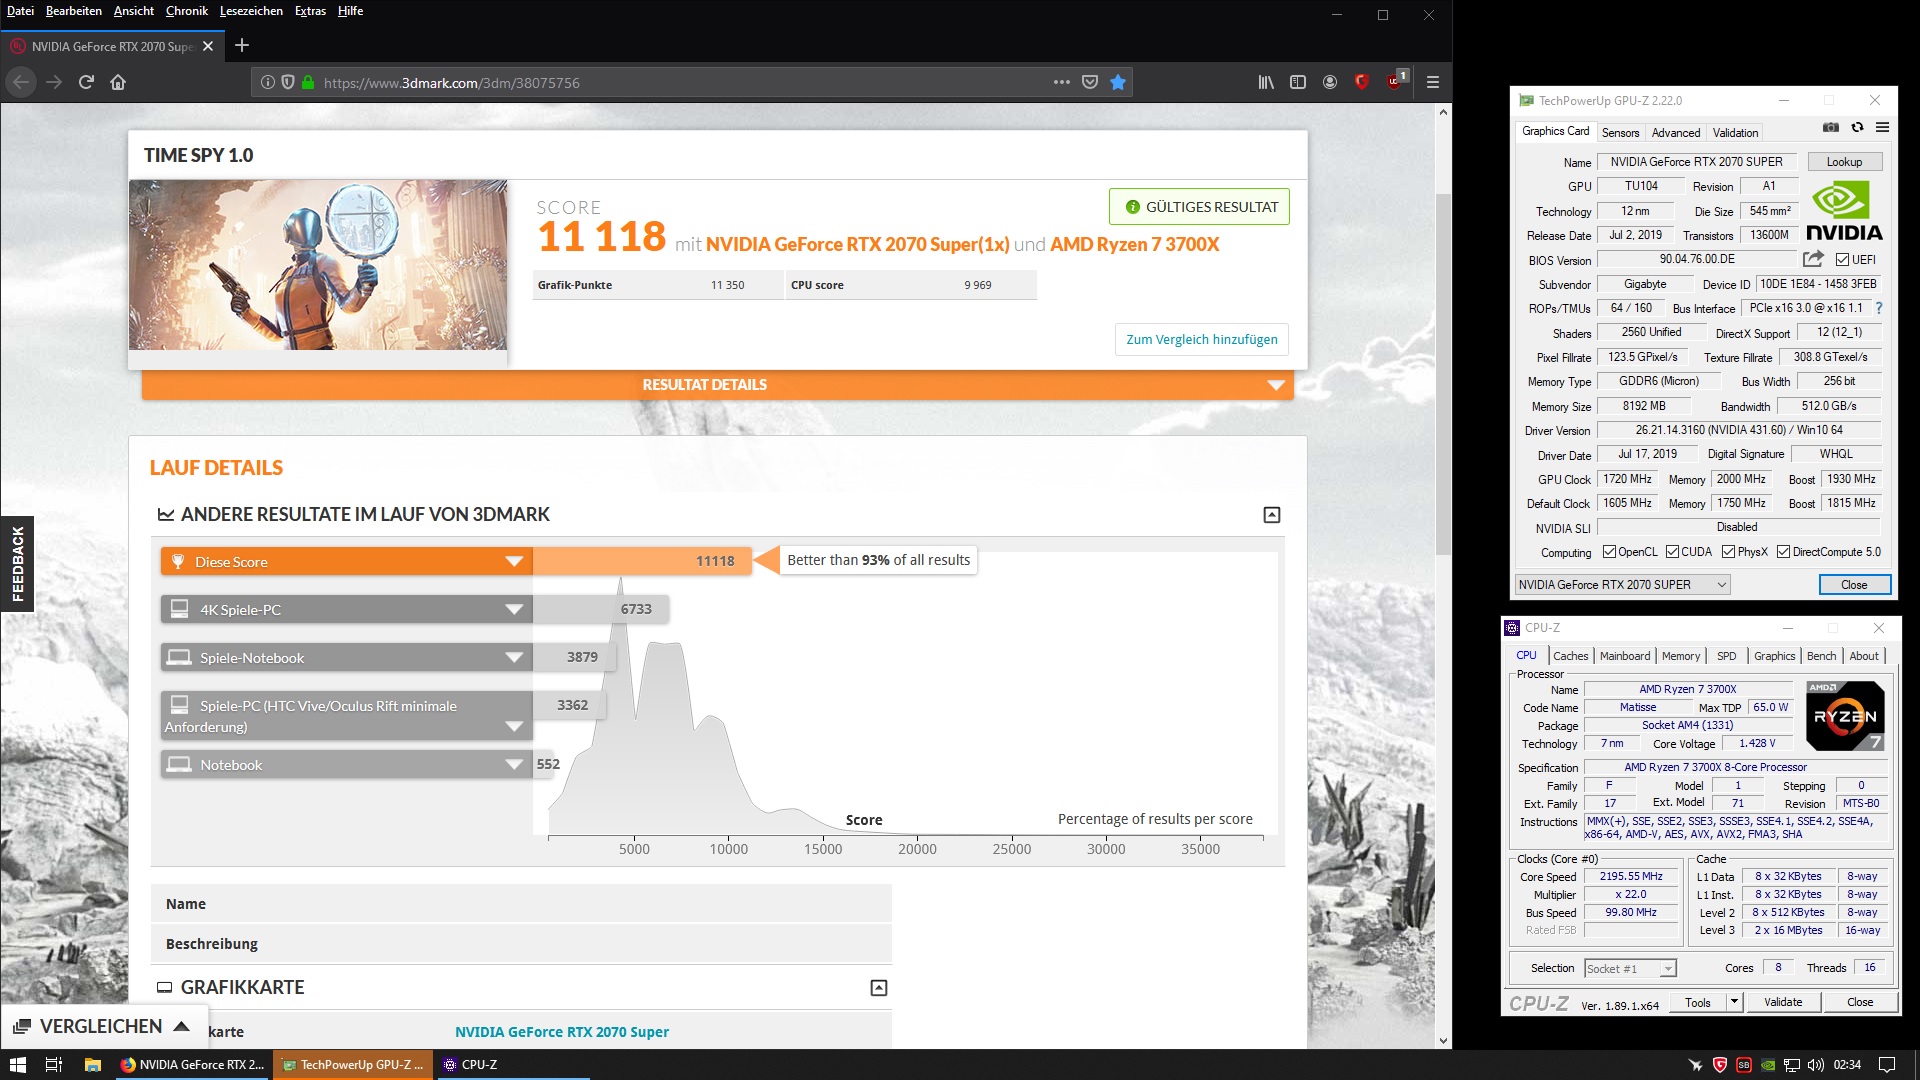Switch to the Sensors tab in GPU-Z
This screenshot has width=1920, height=1080.
[1620, 133]
